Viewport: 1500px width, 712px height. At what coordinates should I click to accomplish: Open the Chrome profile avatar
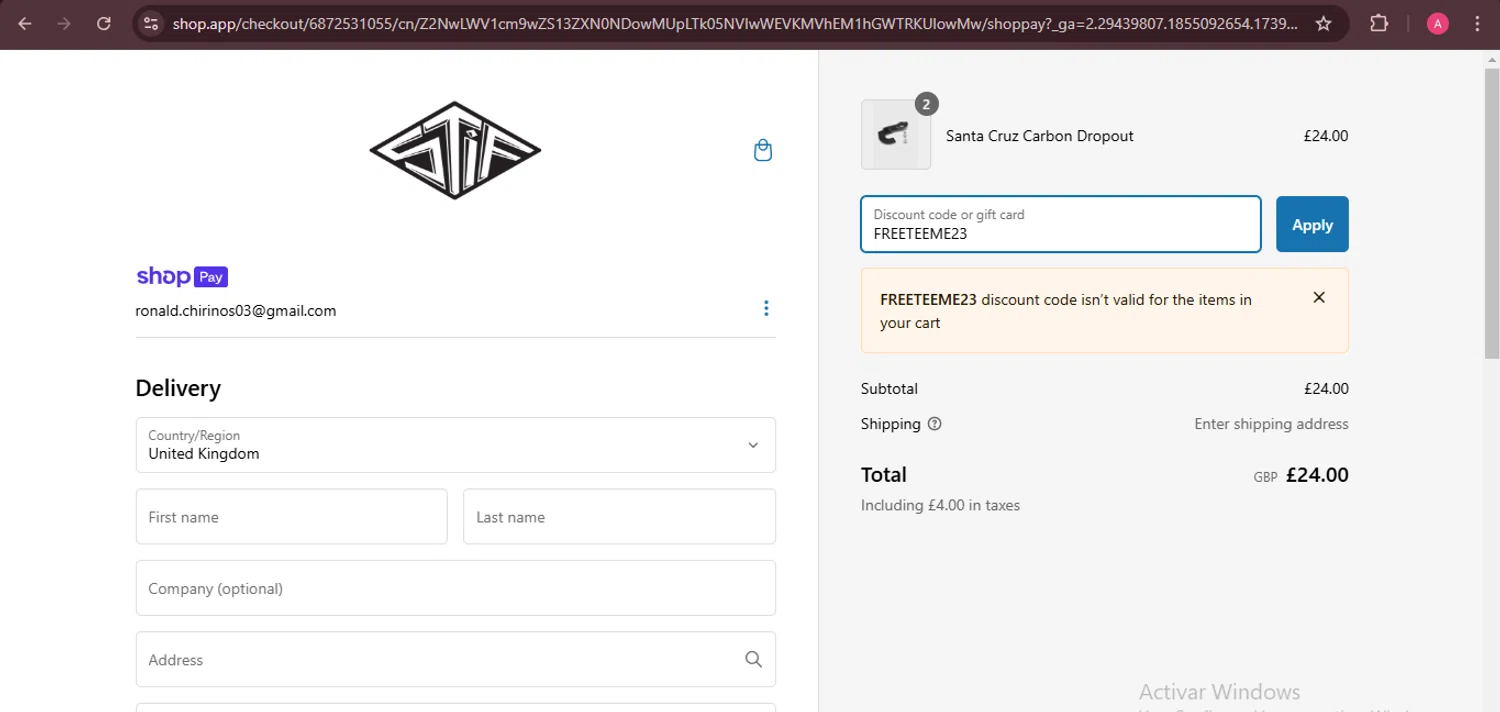pyautogui.click(x=1438, y=23)
